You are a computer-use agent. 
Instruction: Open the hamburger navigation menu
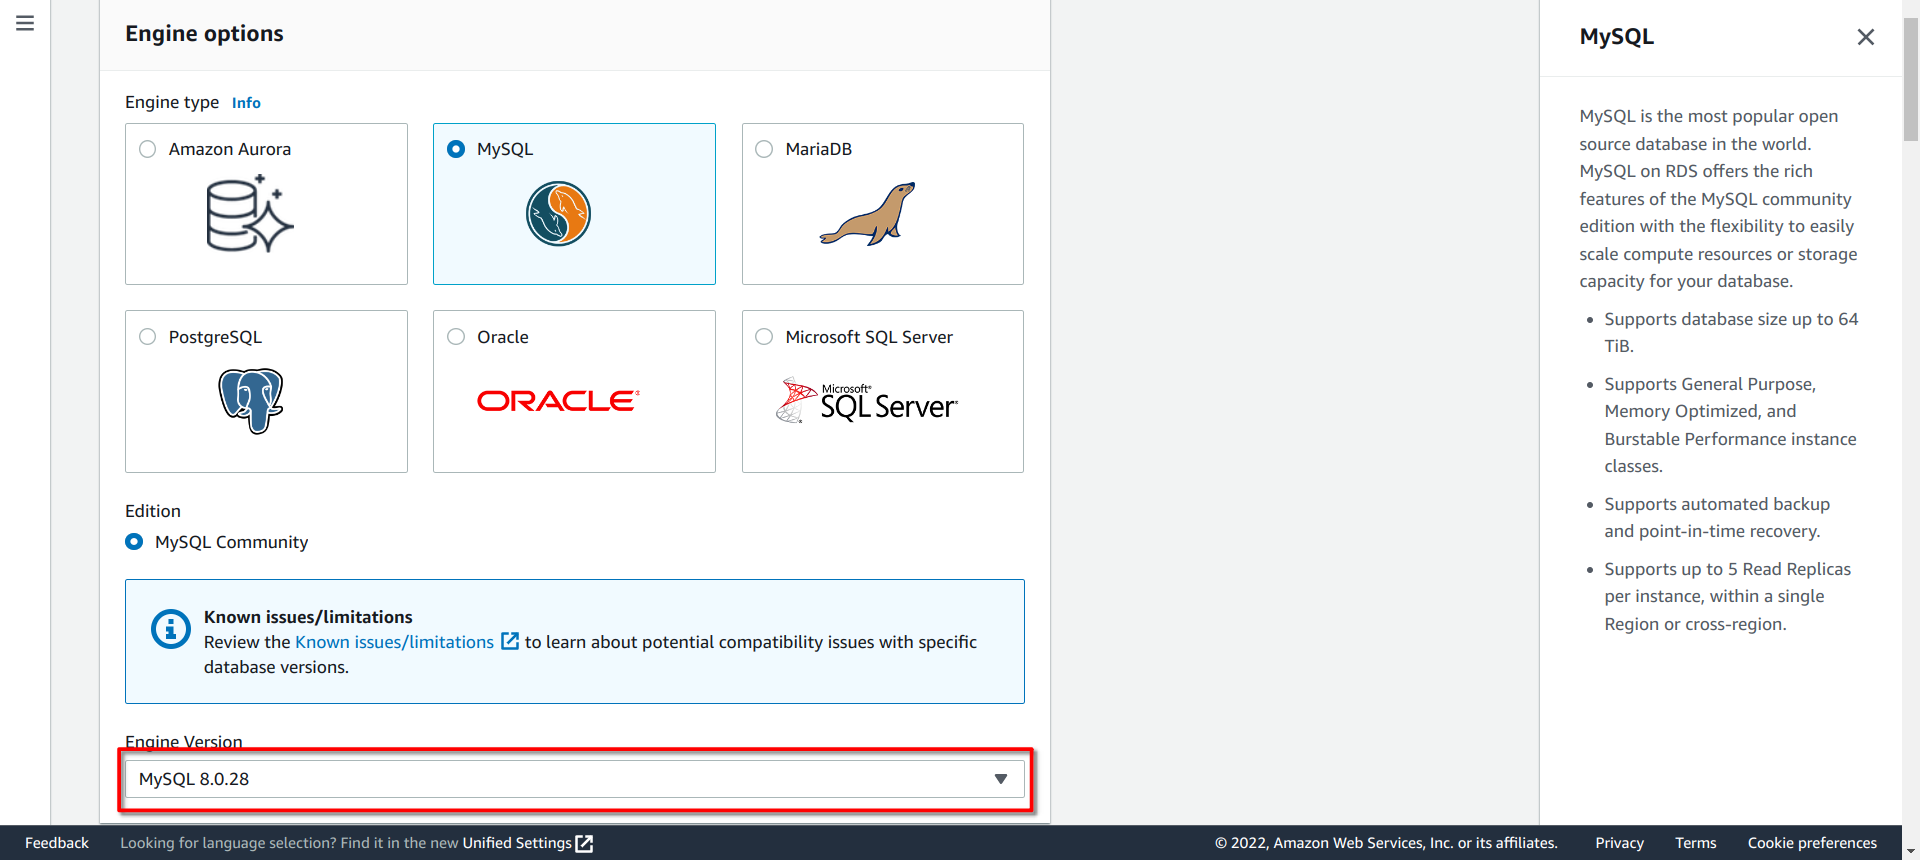click(25, 23)
